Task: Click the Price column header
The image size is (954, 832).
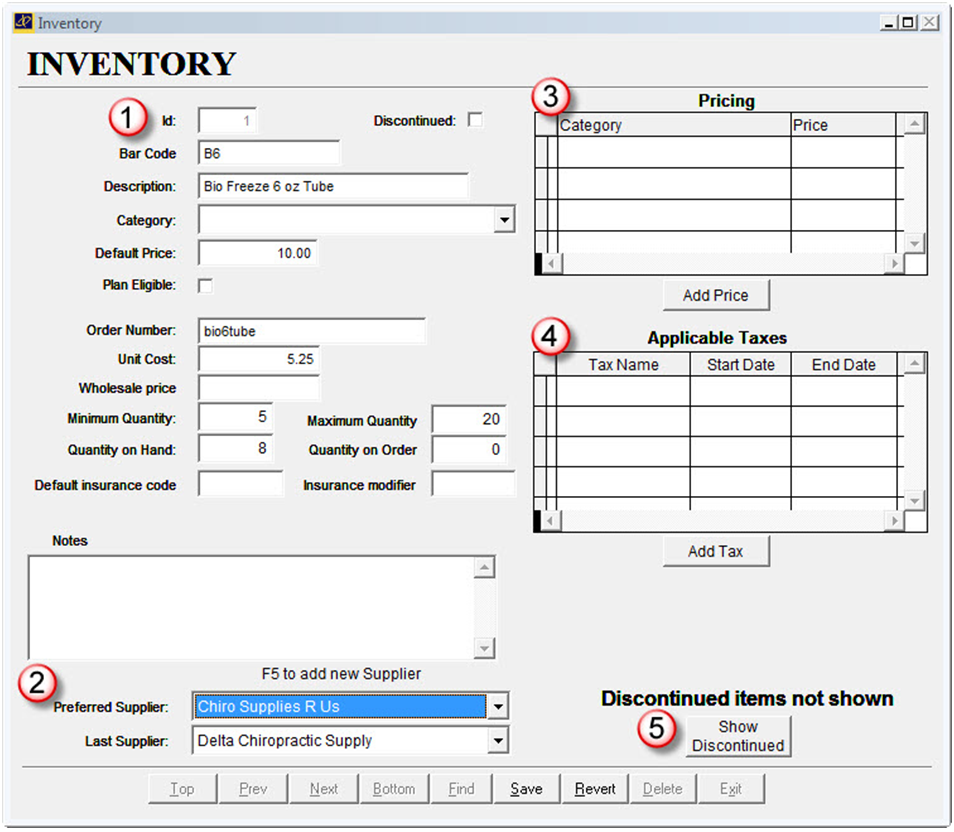Action: pos(843,125)
